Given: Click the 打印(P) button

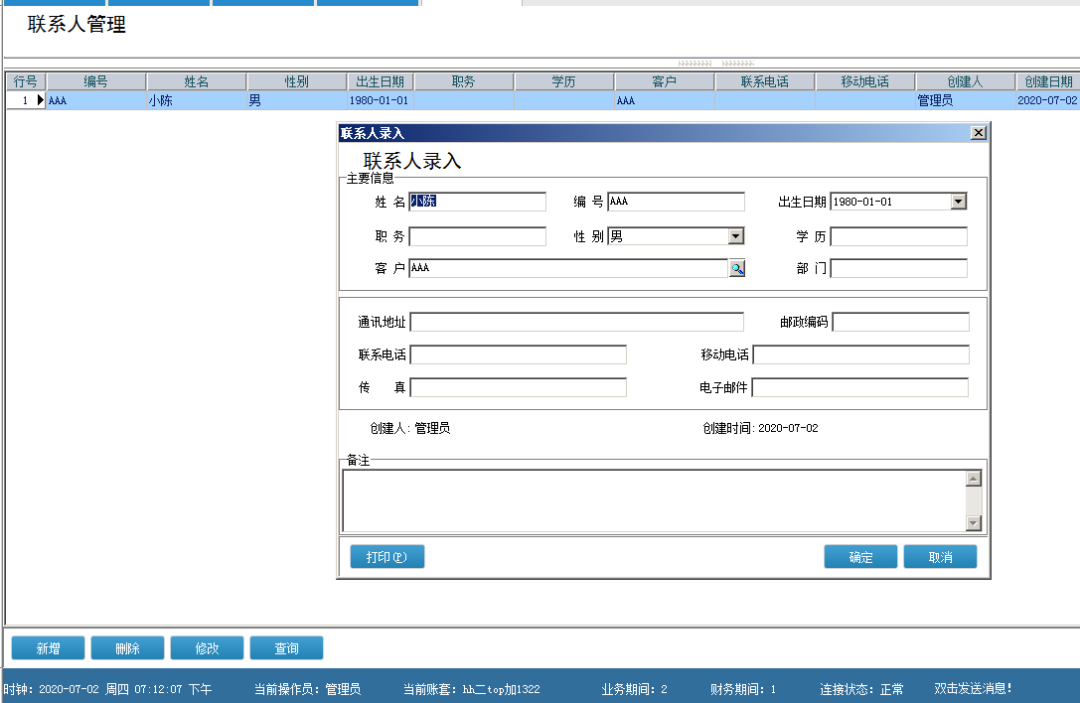Looking at the screenshot, I should tap(387, 557).
